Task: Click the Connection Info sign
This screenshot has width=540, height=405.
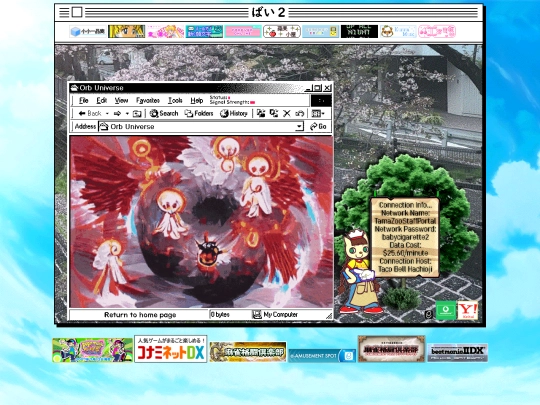Action: (x=405, y=237)
